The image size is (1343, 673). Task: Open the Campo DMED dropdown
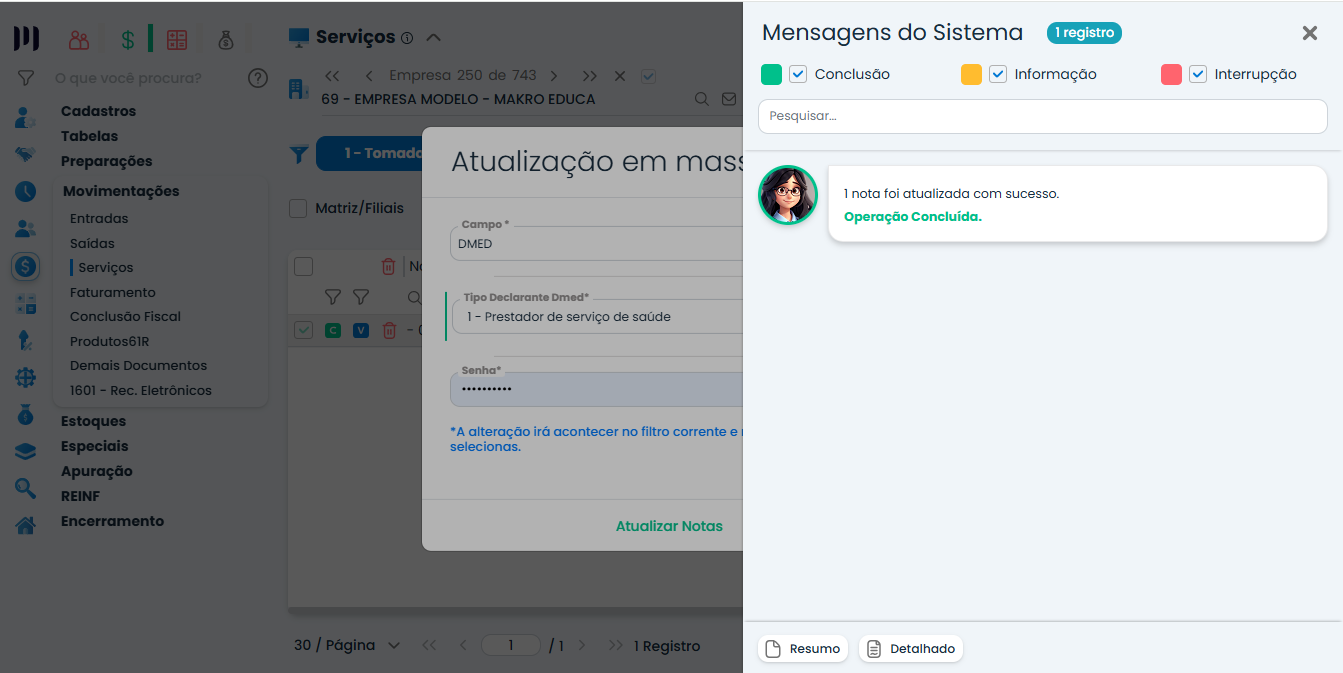596,243
